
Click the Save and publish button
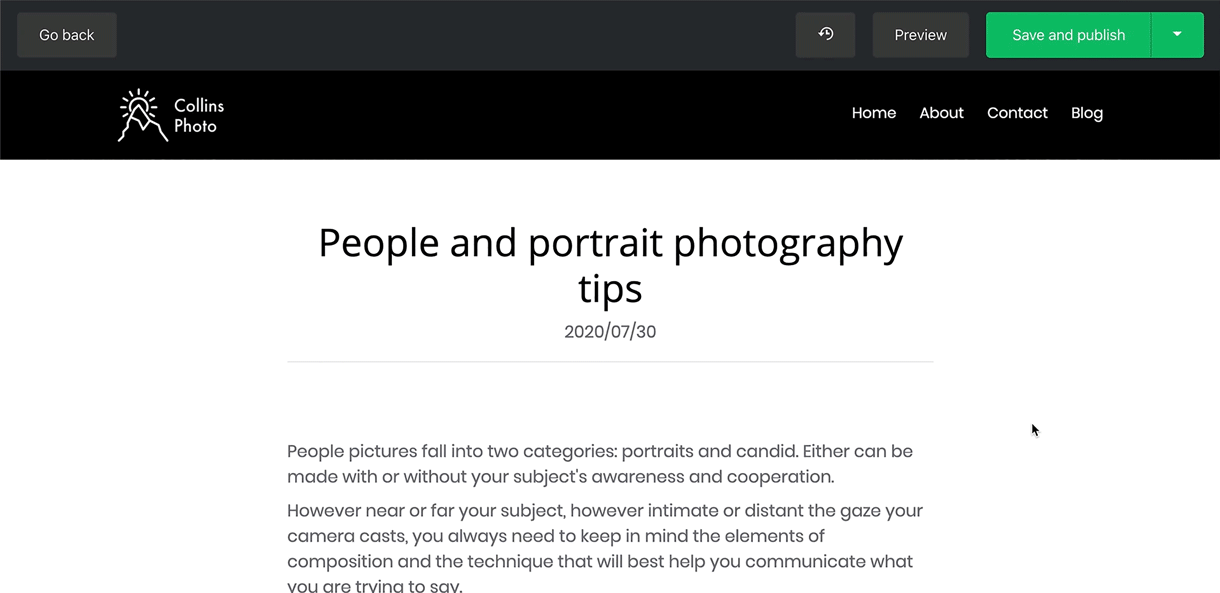tap(1068, 35)
